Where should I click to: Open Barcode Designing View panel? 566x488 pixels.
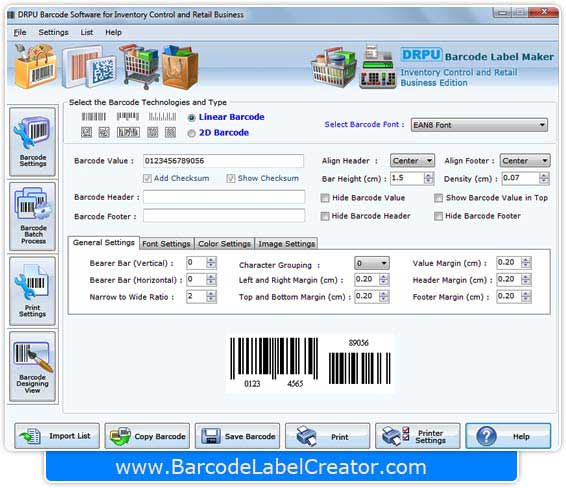tap(32, 366)
